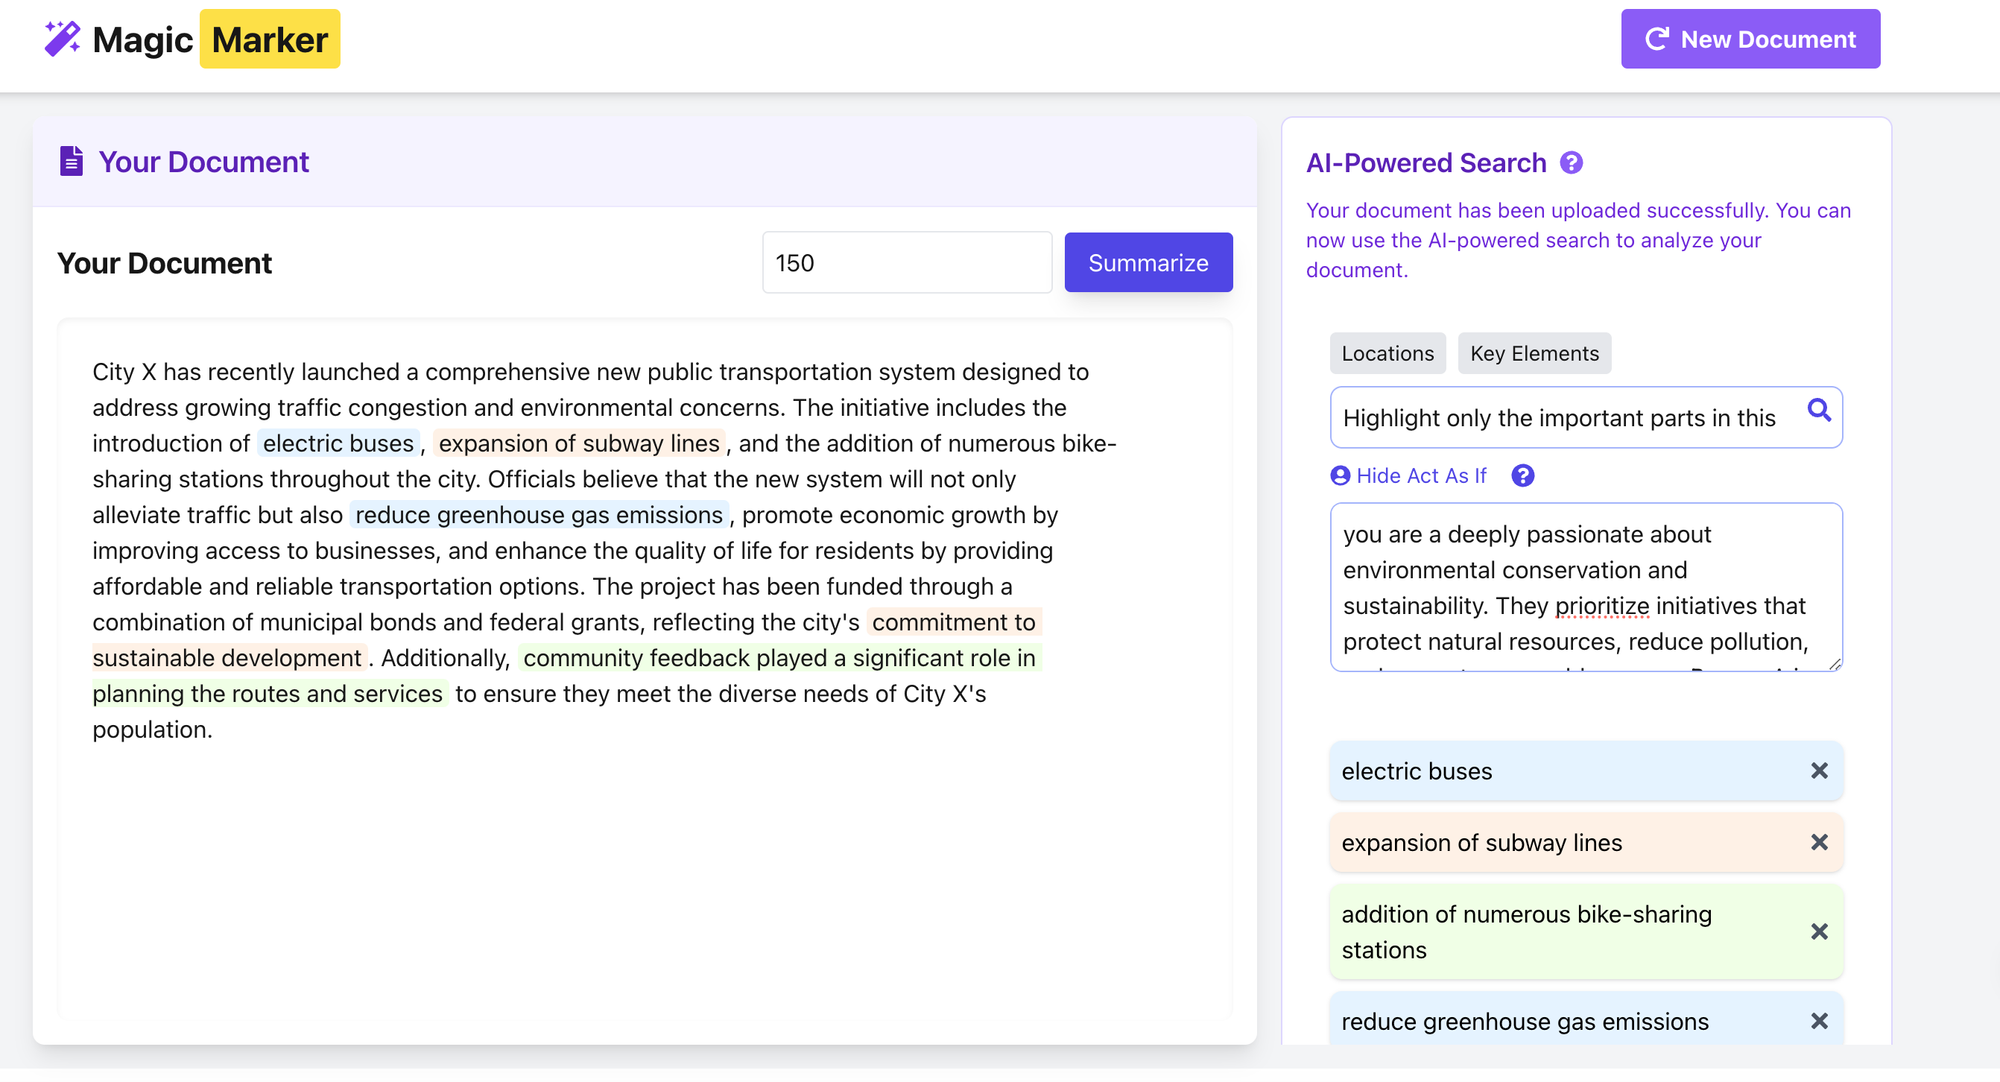Remove the bike-sharing stations tag

[1819, 932]
